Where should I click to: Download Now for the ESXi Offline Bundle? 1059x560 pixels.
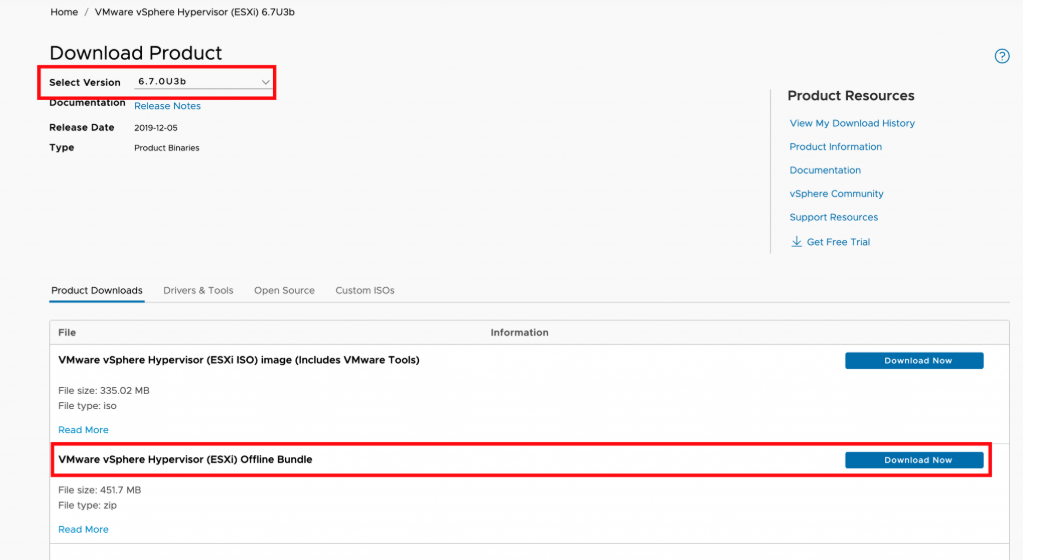point(914,460)
